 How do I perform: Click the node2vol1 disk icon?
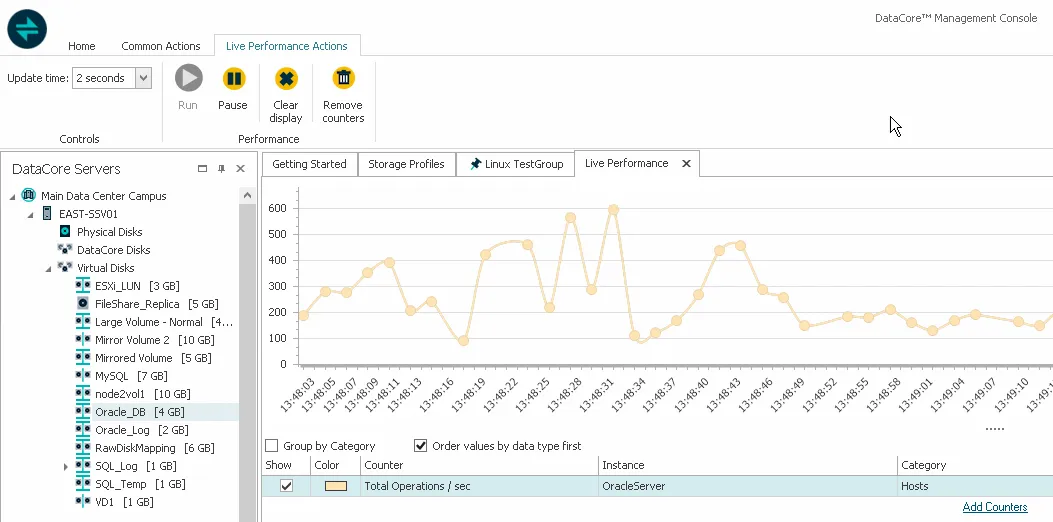click(83, 394)
